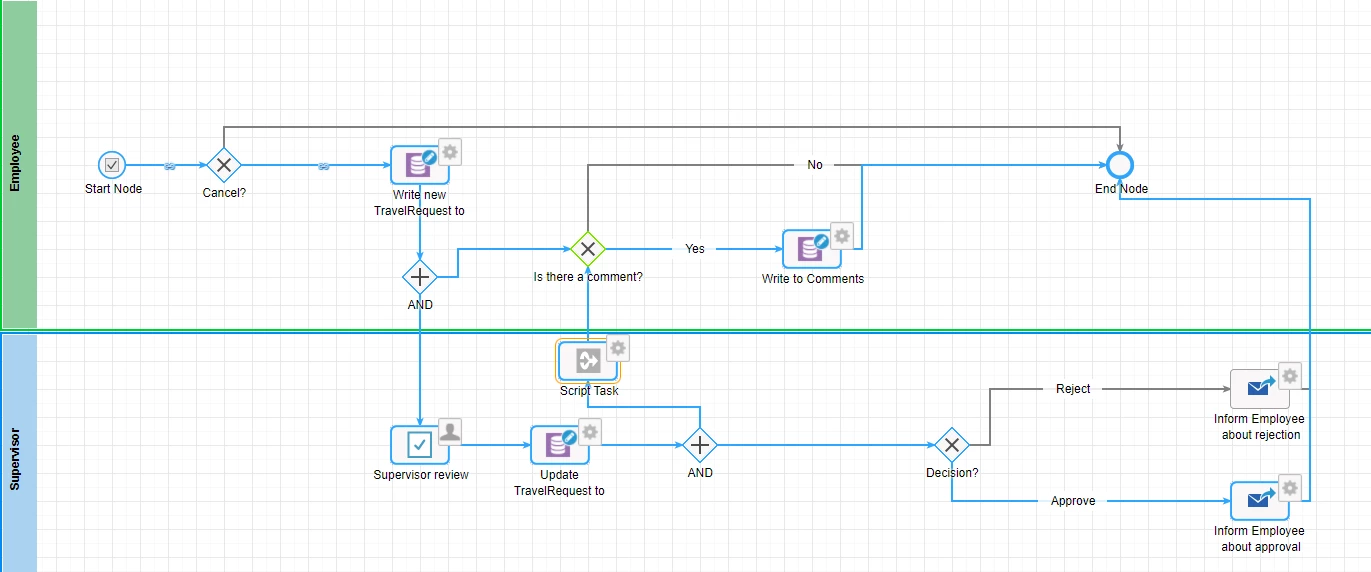Select the Supervisor swimlane header

(19, 453)
